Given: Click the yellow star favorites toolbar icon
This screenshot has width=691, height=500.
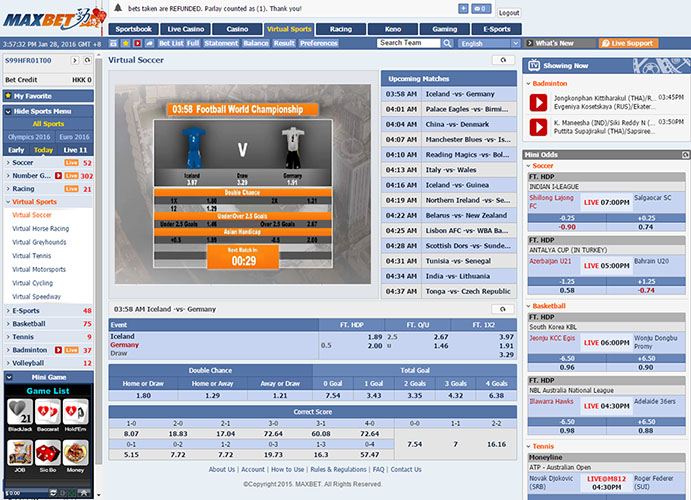Looking at the screenshot, I should [126, 43].
